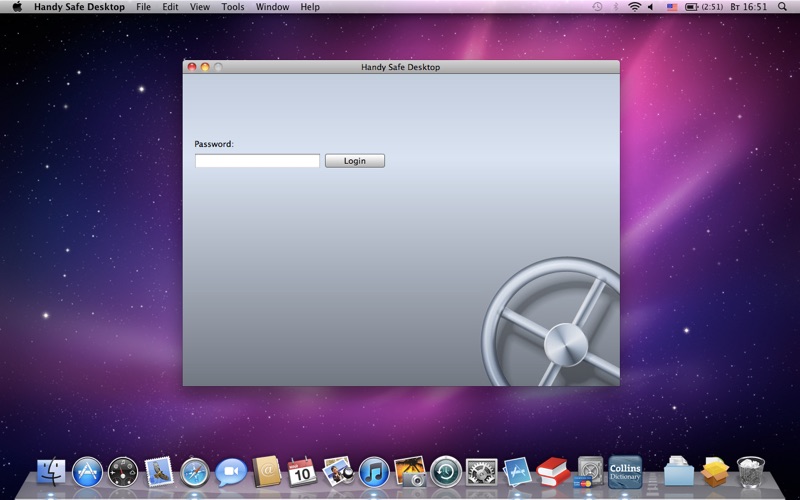Screen dimensions: 800x500
Task: Open App Store from the Dock
Action: pyautogui.click(x=87, y=472)
